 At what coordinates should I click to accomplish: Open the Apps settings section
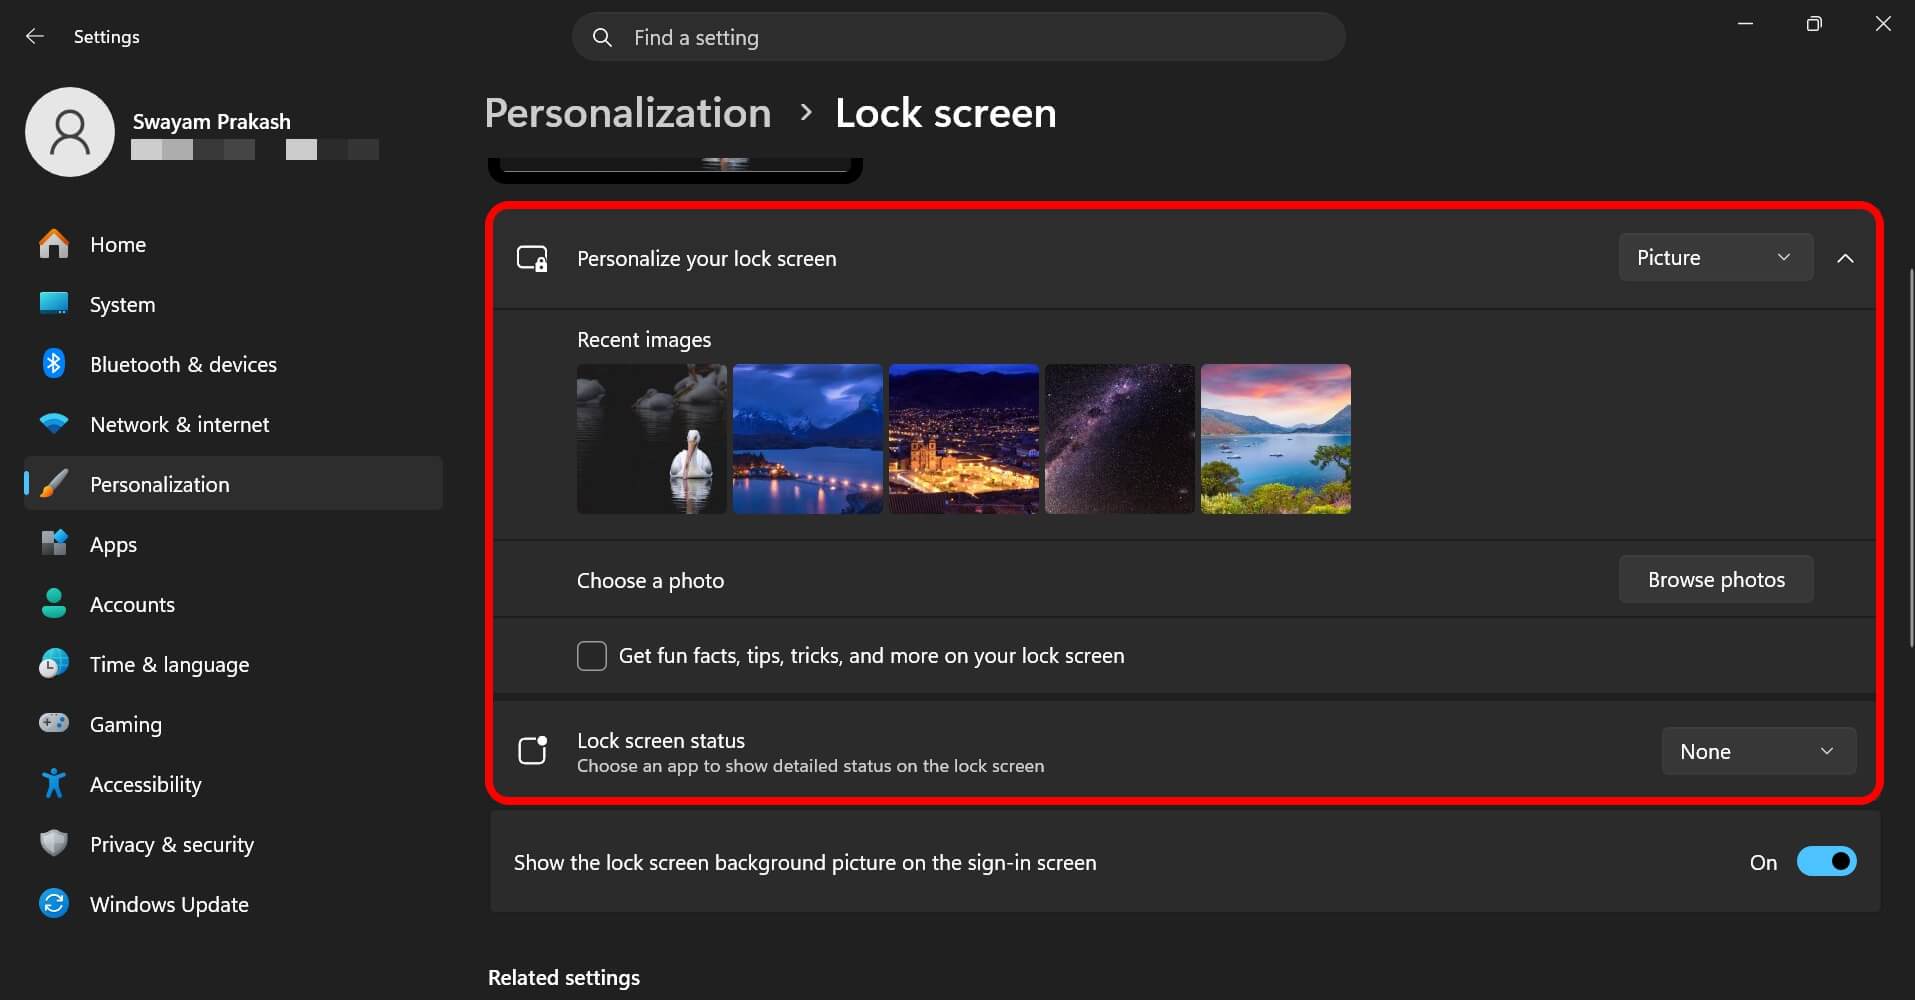[x=111, y=543]
